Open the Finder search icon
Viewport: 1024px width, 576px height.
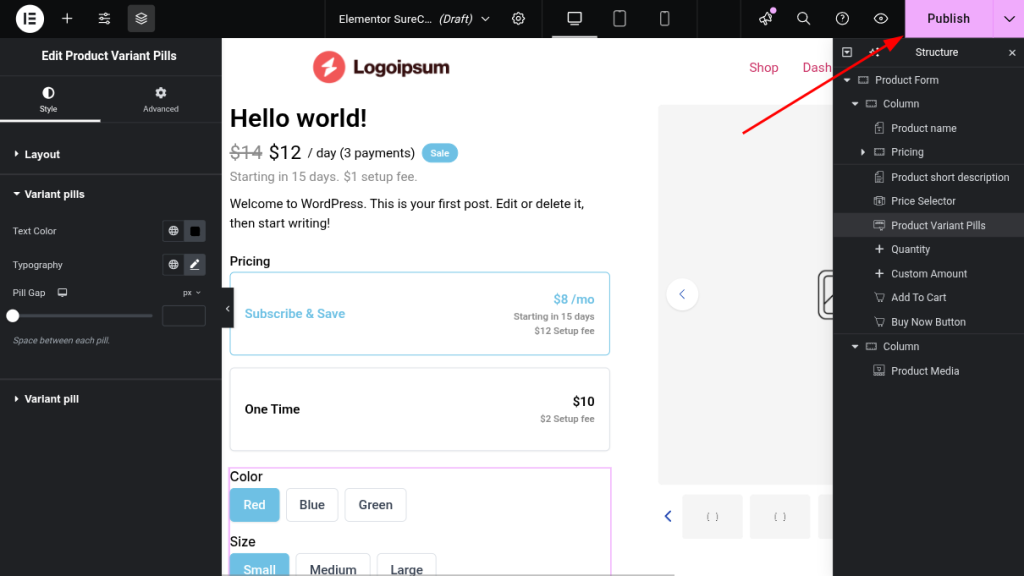tap(803, 18)
